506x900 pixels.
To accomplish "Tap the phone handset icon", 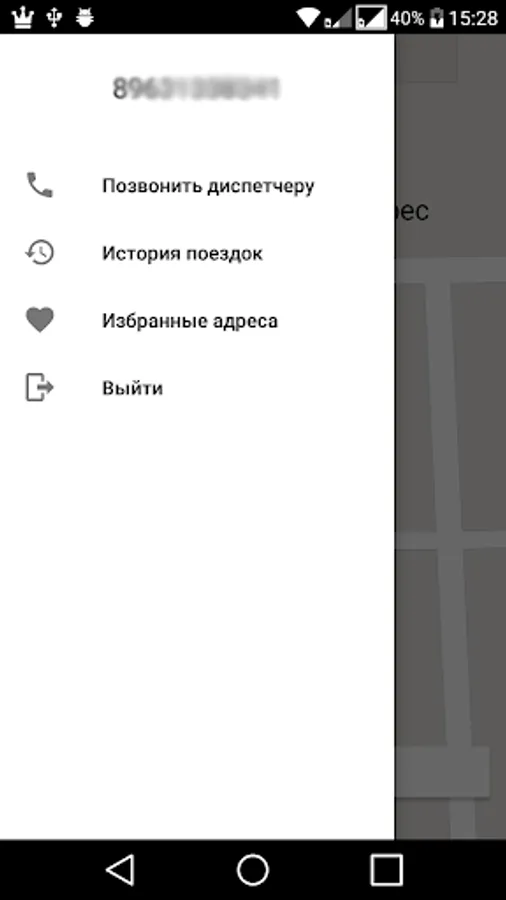I will pos(40,185).
